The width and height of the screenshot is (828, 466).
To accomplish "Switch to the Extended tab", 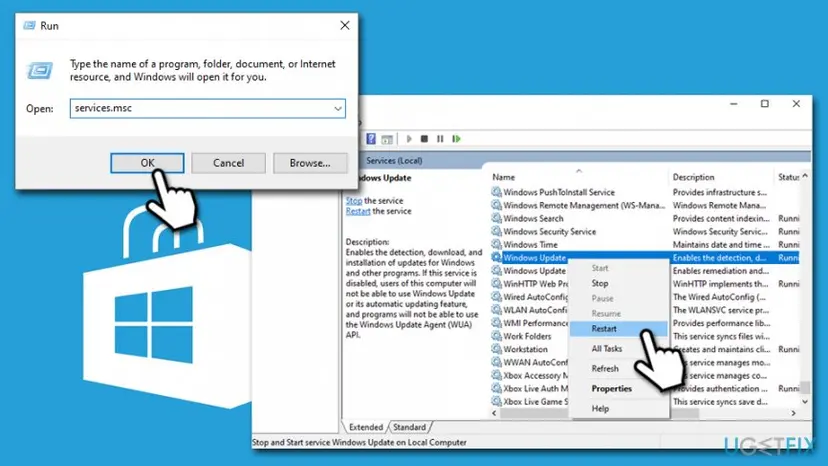I will pyautogui.click(x=365, y=427).
